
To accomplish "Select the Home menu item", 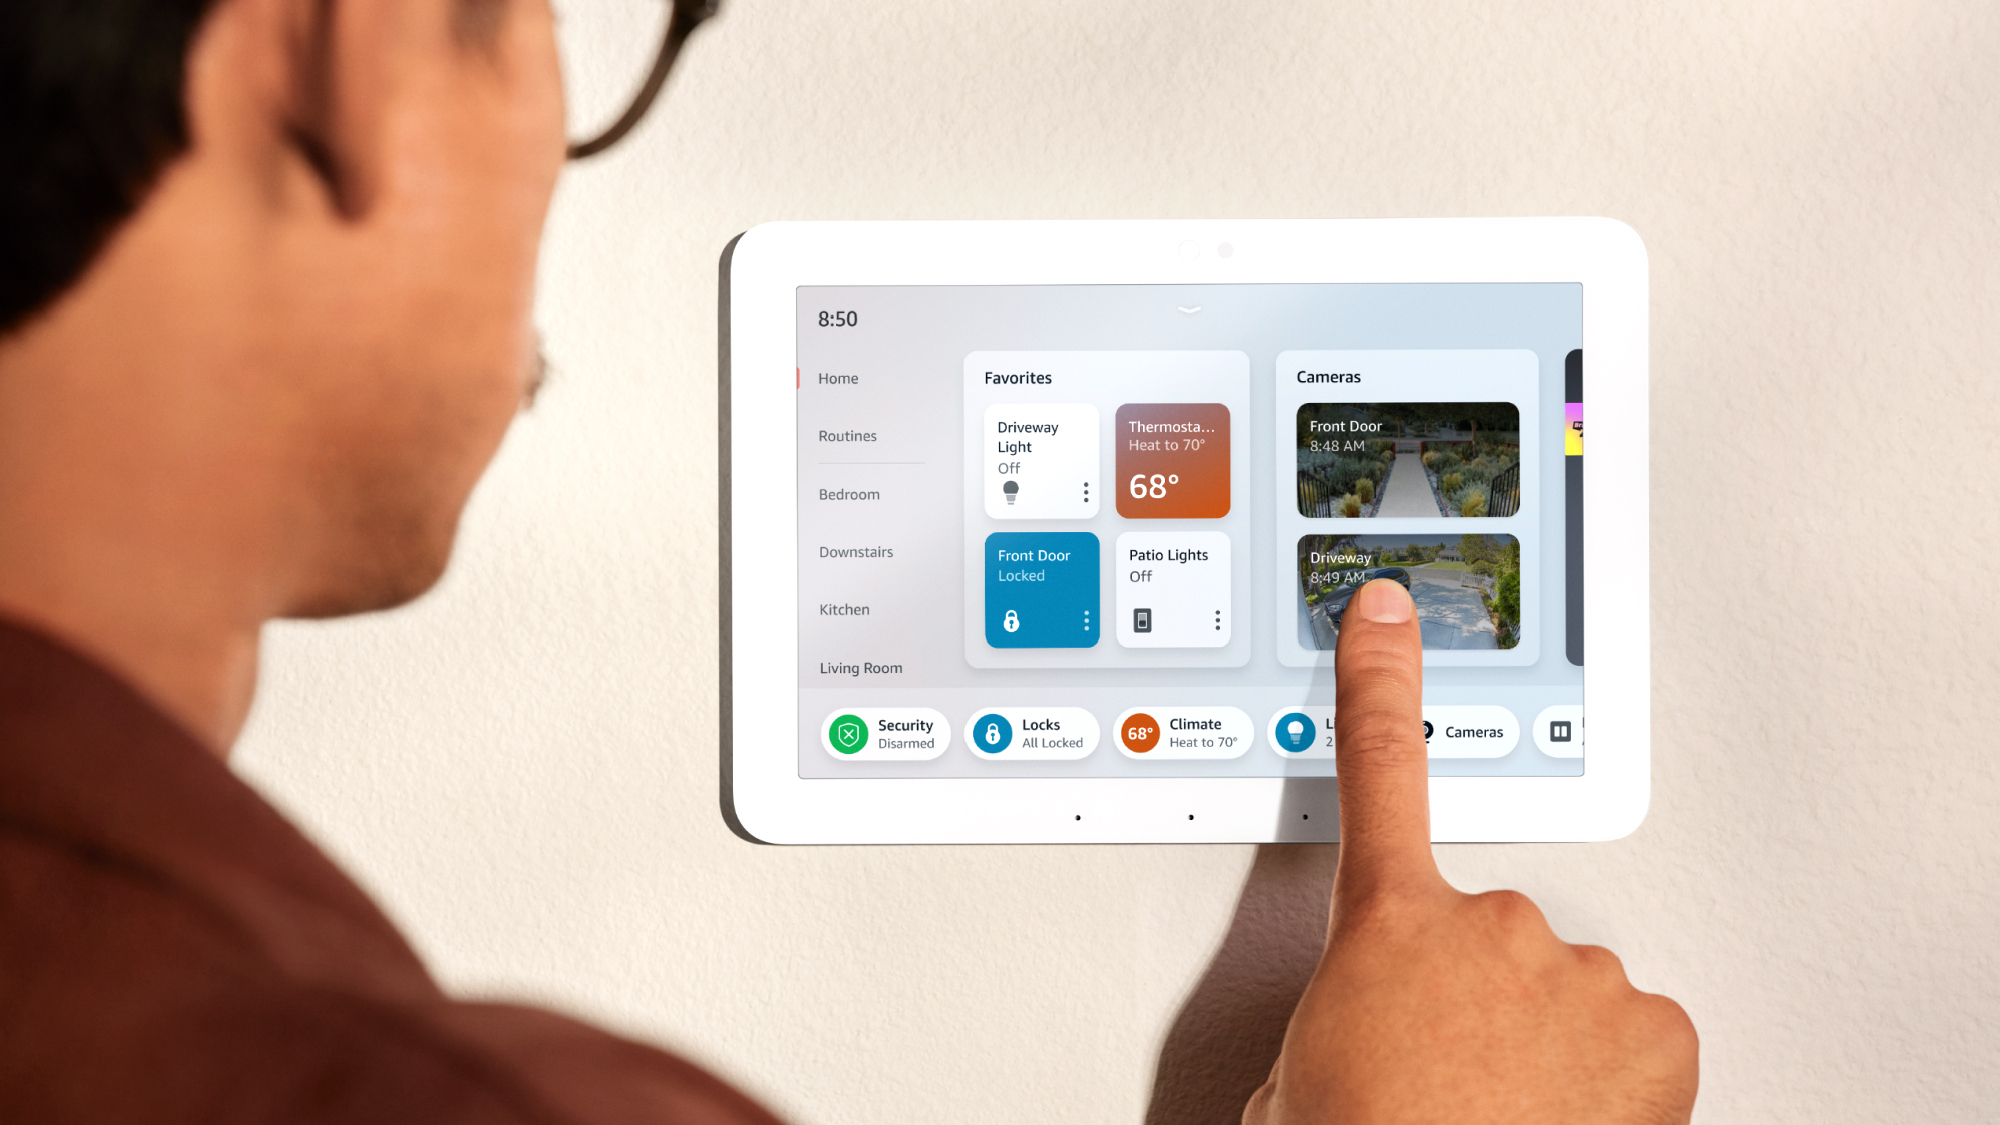I will pyautogui.click(x=837, y=378).
